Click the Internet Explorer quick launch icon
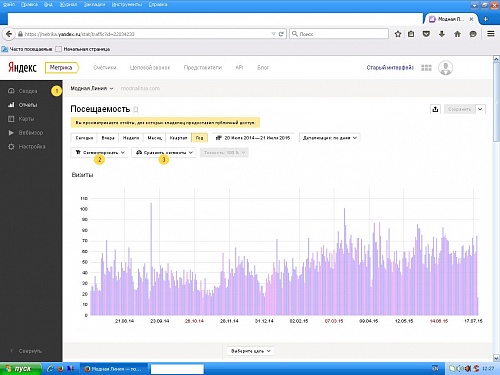The width and height of the screenshot is (500, 375). tap(50, 369)
